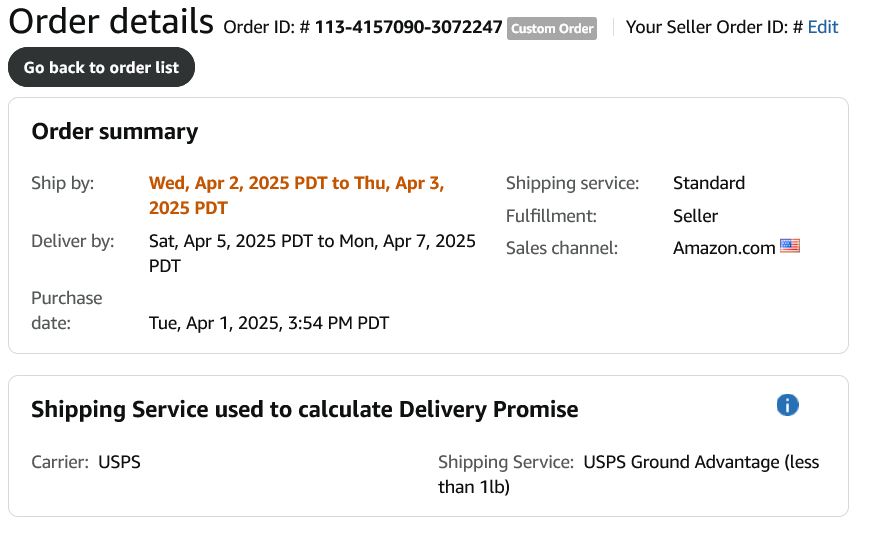Click the USPS carrier value
The image size is (872, 542).
tap(119, 462)
